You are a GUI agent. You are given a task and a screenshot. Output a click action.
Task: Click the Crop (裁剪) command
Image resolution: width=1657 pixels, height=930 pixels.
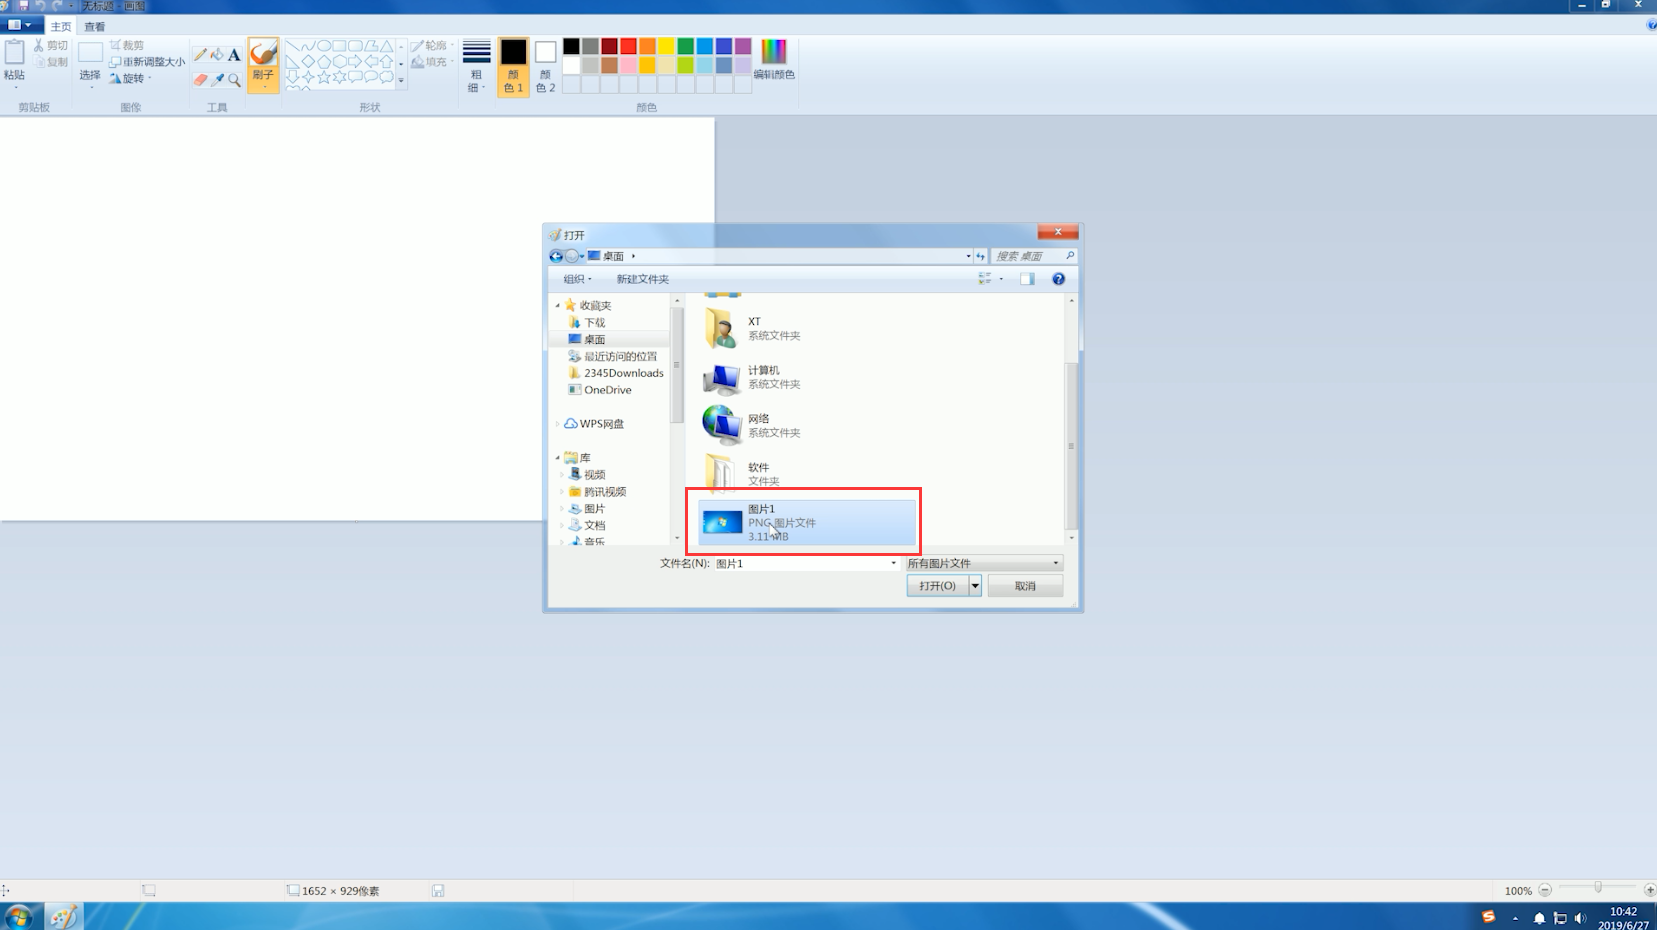tap(127, 46)
